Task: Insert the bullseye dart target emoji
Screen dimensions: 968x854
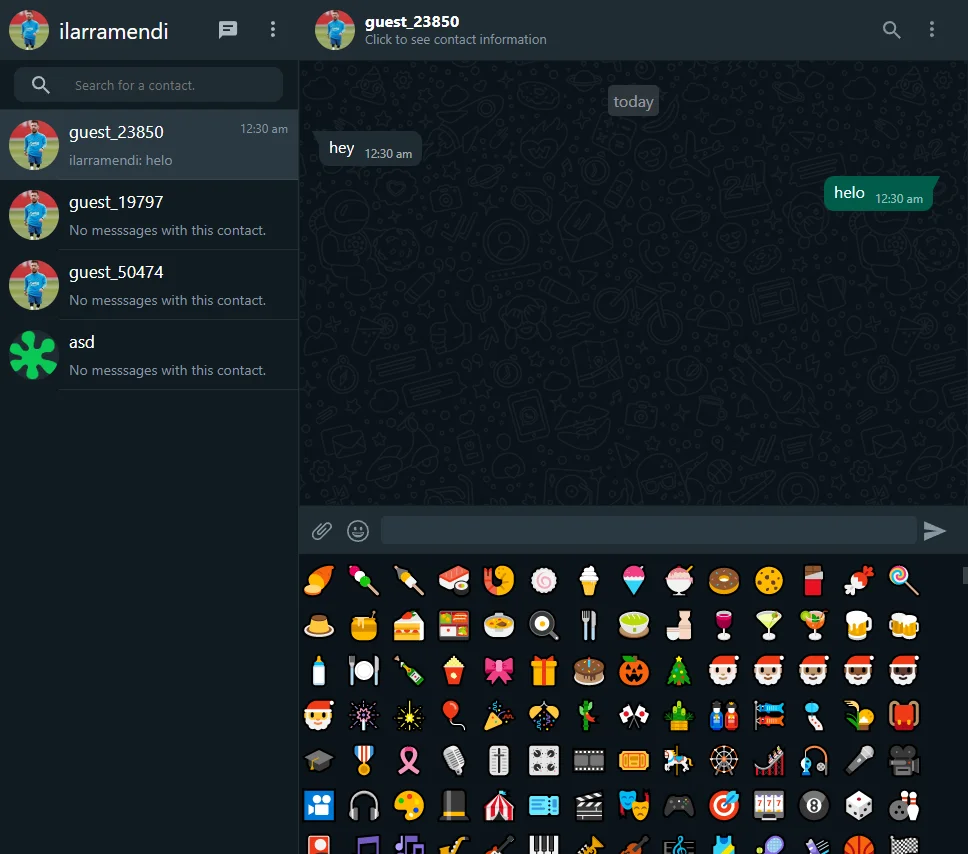Action: pyautogui.click(x=724, y=806)
